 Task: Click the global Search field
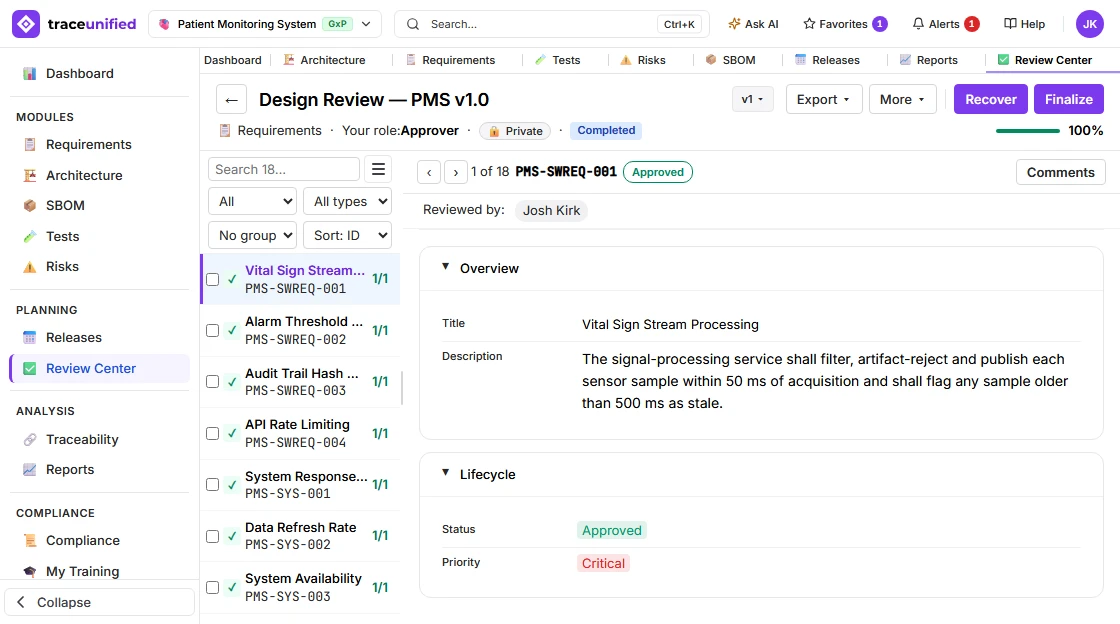(x=551, y=24)
